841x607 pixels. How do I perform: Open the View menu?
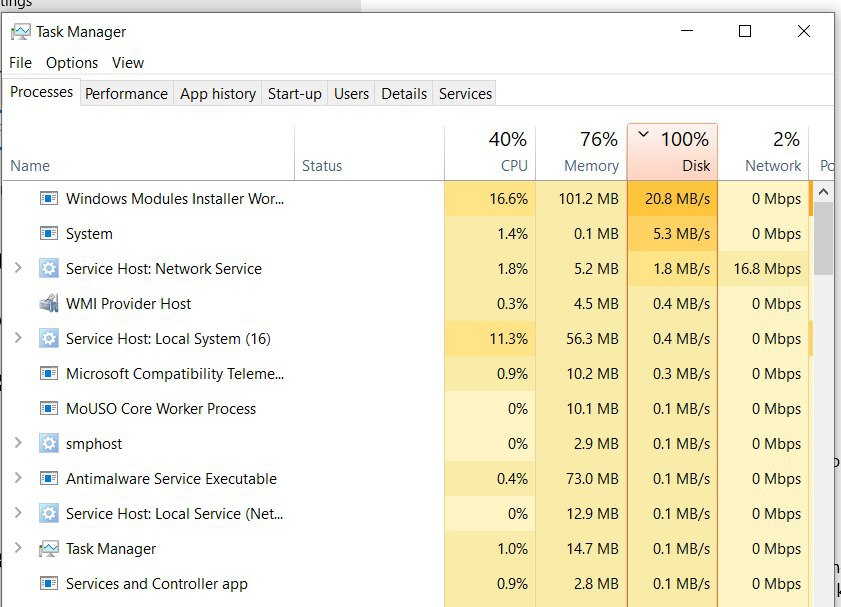[128, 63]
